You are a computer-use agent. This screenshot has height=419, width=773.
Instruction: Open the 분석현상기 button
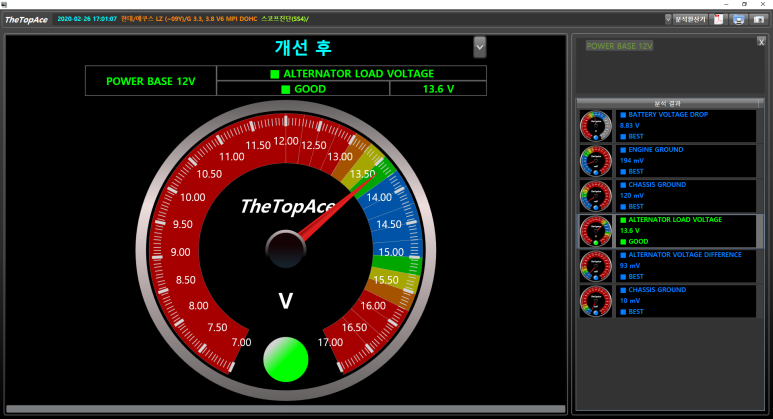tap(690, 19)
